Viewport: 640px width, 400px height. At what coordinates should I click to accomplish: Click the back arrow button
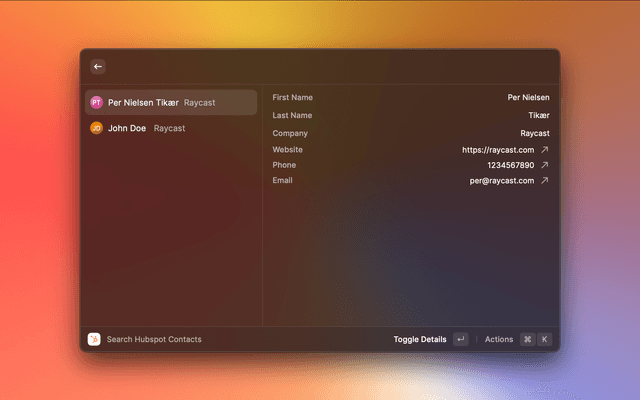click(x=98, y=67)
